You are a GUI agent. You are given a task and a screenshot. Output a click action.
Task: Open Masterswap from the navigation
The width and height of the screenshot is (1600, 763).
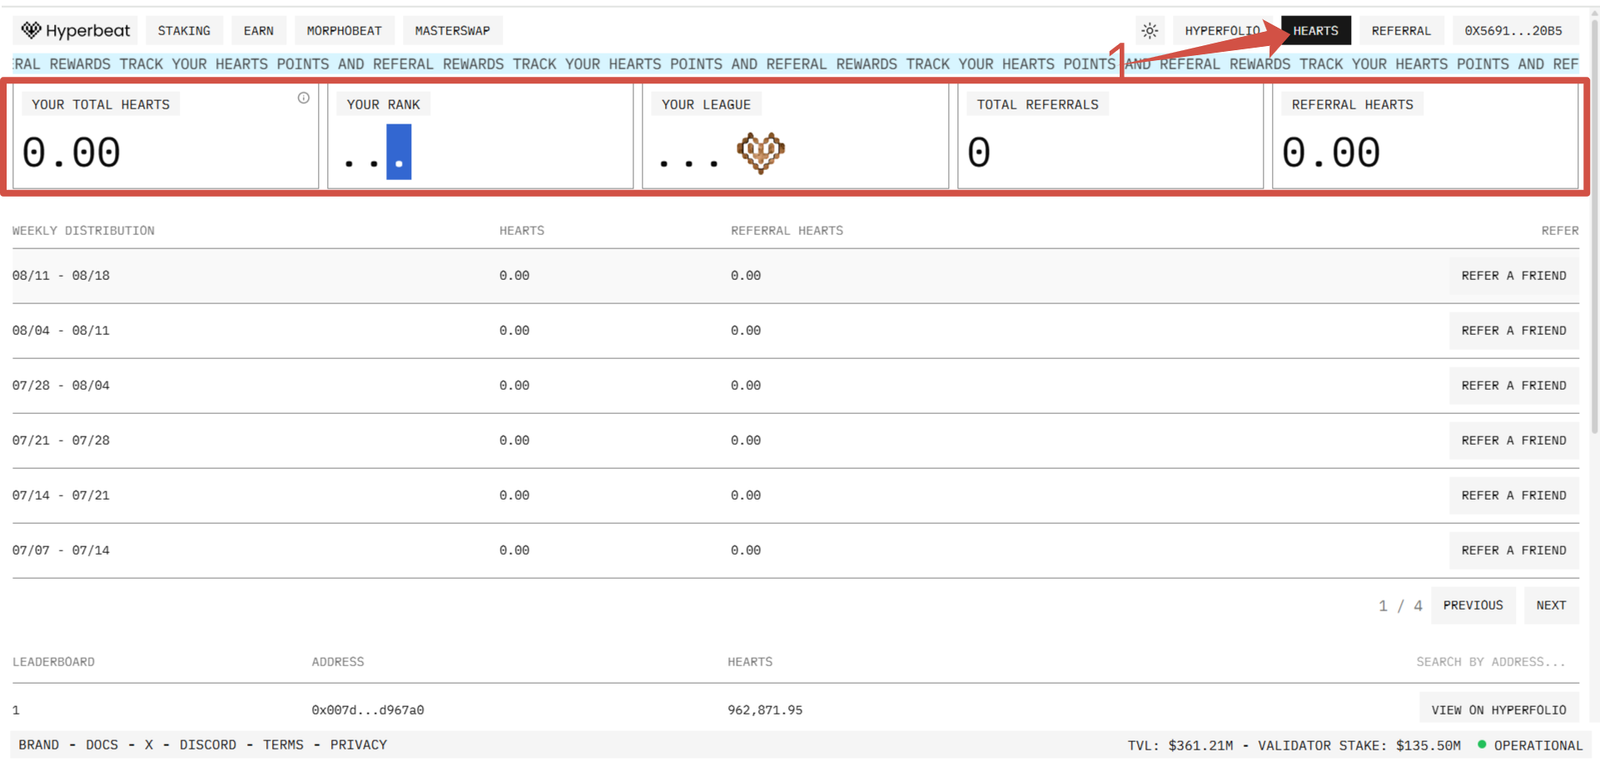[452, 31]
